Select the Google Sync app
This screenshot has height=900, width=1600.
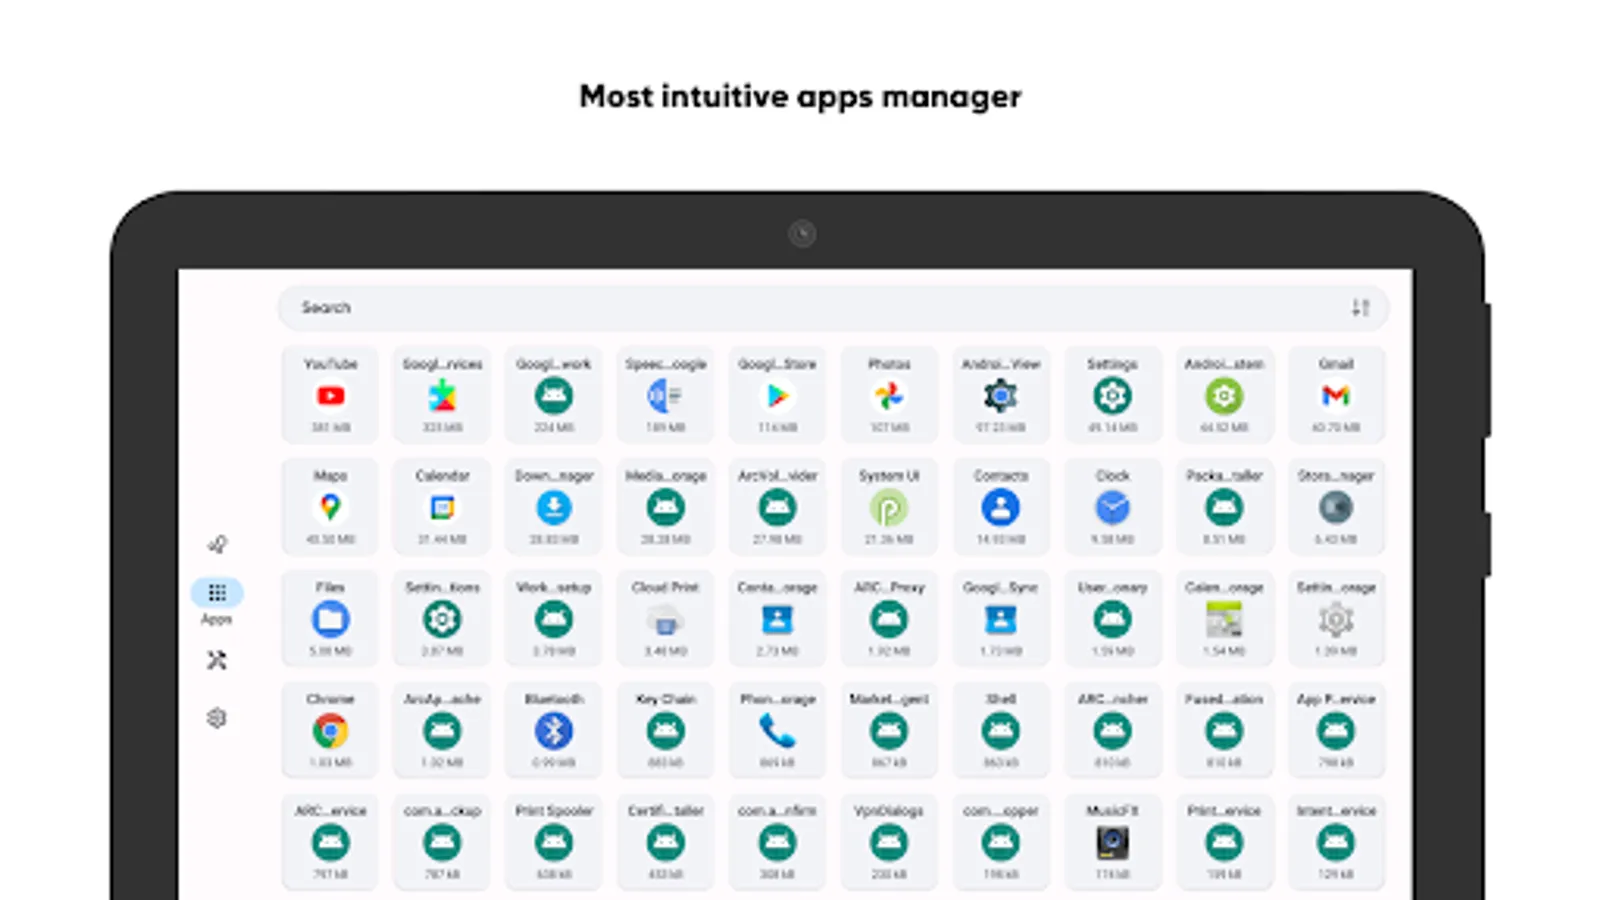pos(1000,619)
